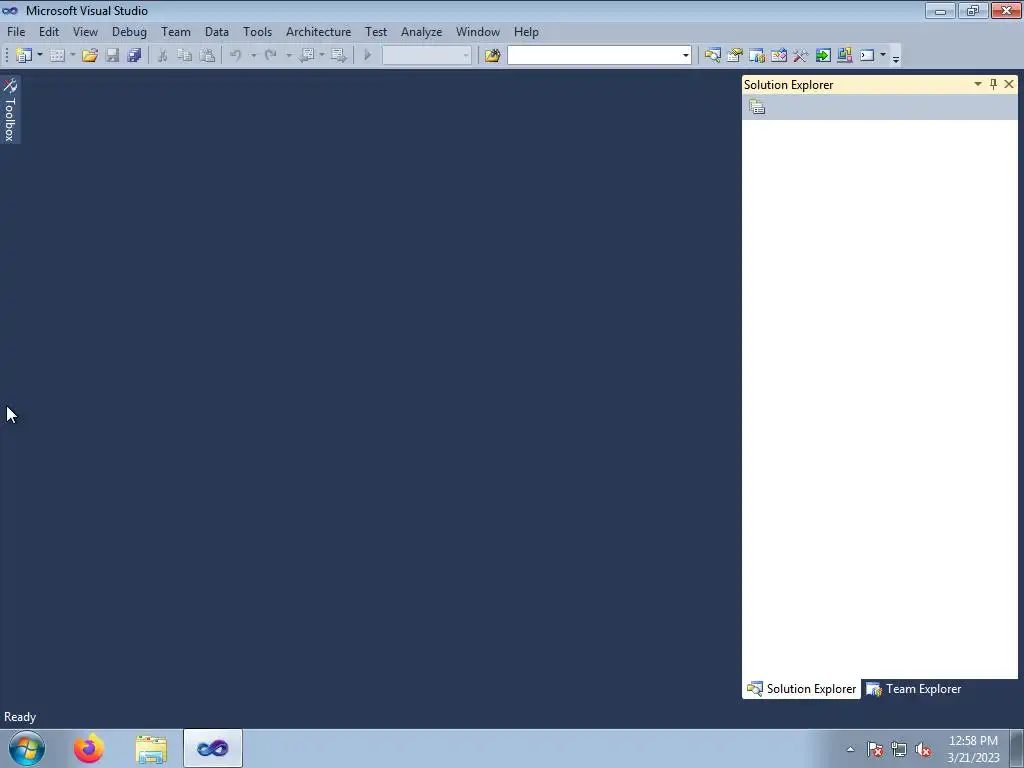Click the Navigate Forward icon
1024x768 pixels.
tap(339, 56)
